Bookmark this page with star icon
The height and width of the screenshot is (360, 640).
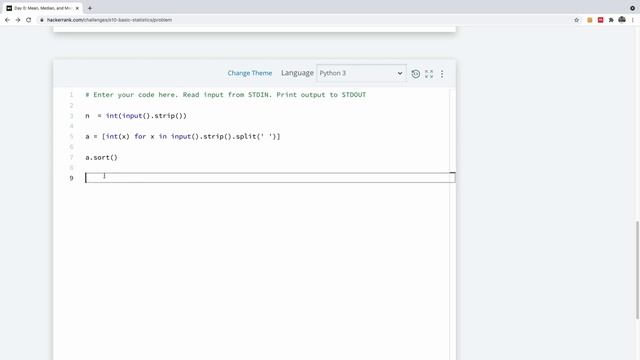pos(576,20)
